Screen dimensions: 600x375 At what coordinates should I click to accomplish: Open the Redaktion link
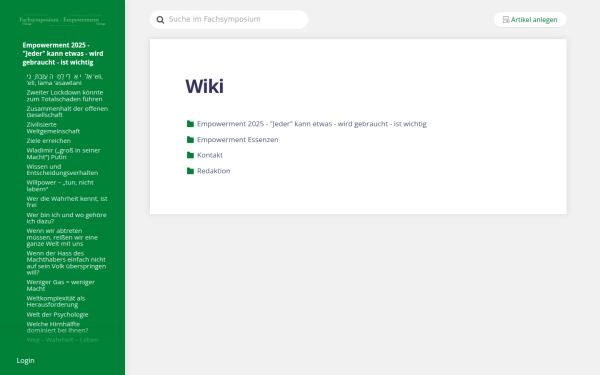click(x=214, y=171)
